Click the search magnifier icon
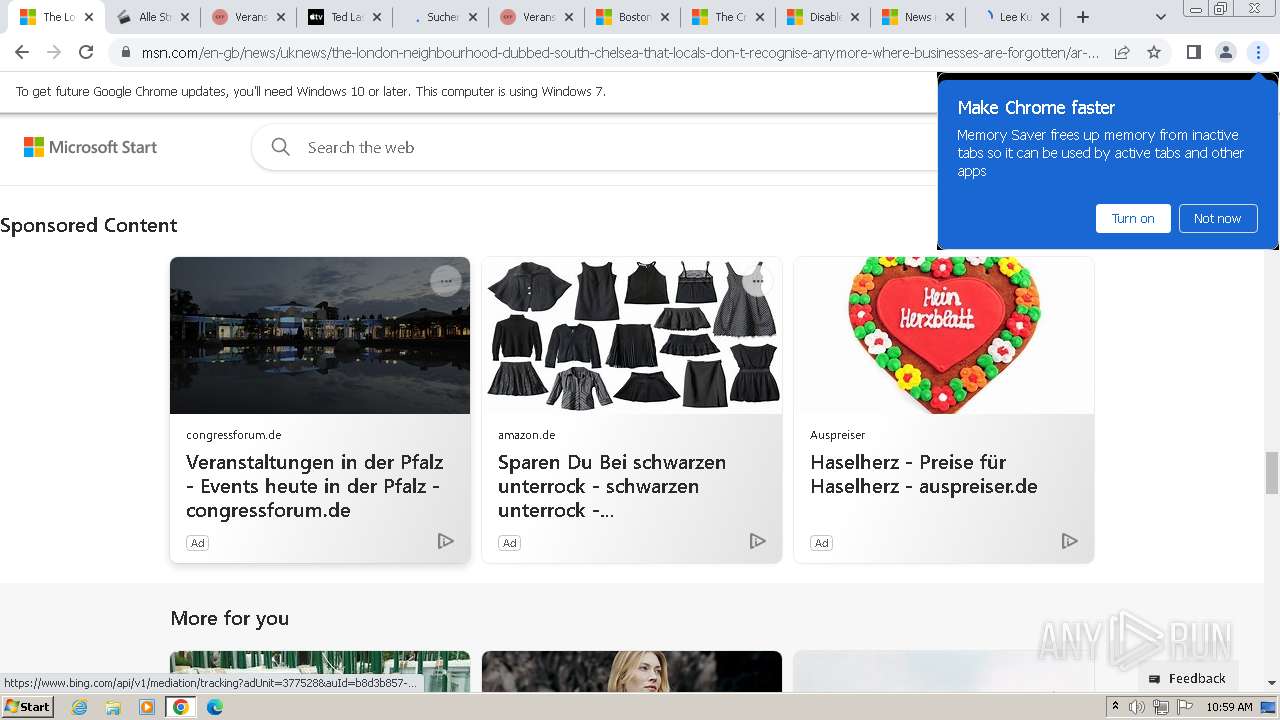 tap(281, 147)
